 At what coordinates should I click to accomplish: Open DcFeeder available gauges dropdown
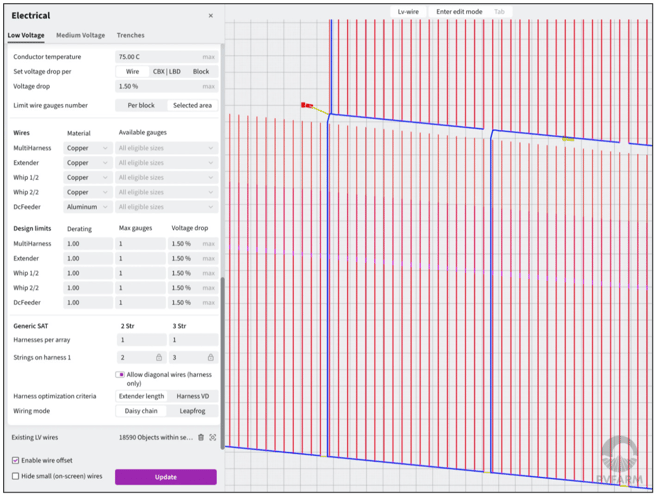(x=166, y=207)
